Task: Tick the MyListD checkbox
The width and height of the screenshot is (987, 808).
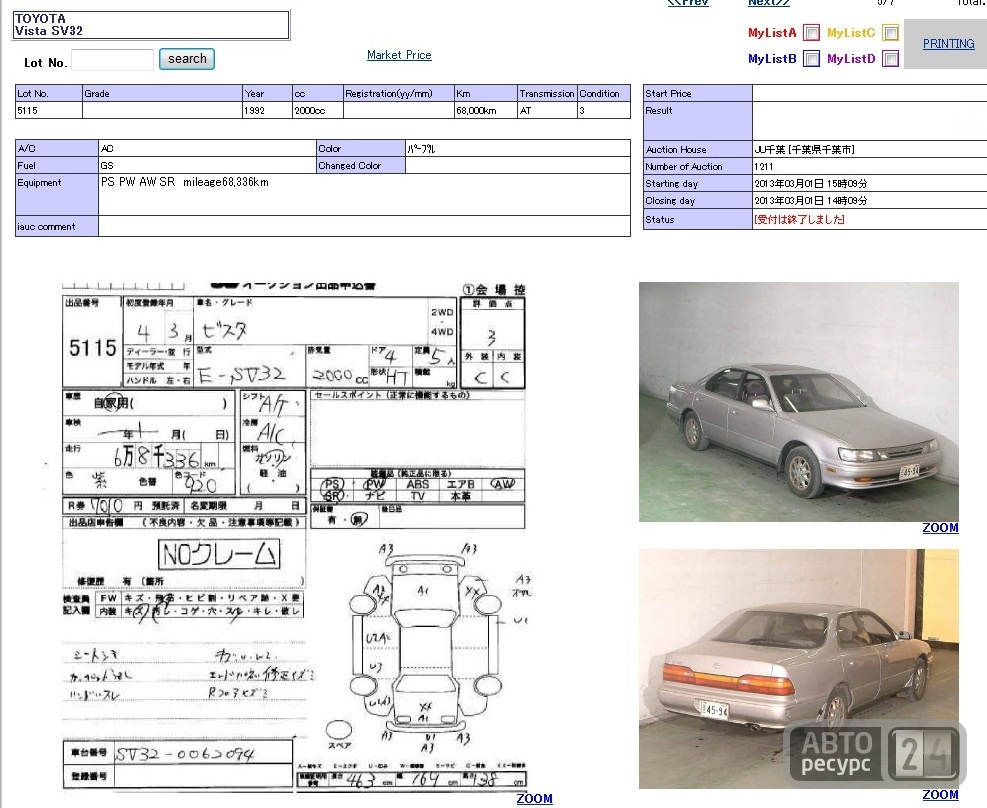Action: click(890, 59)
